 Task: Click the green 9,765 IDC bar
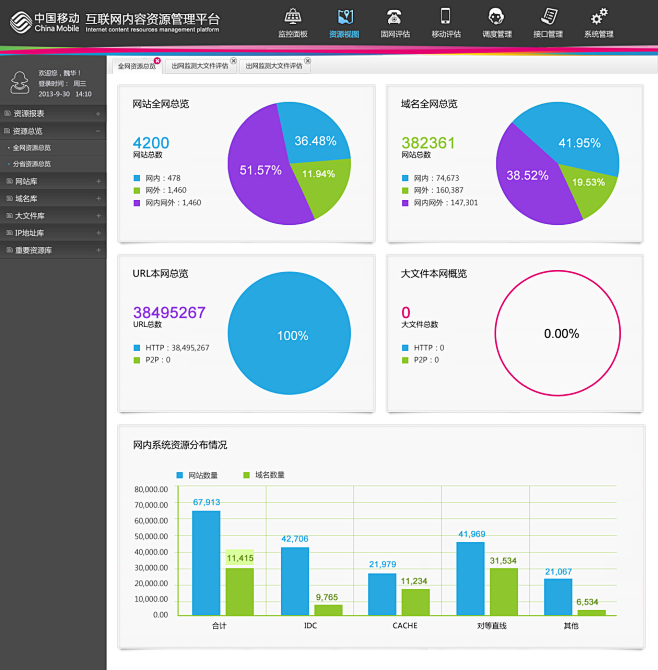coord(329,610)
